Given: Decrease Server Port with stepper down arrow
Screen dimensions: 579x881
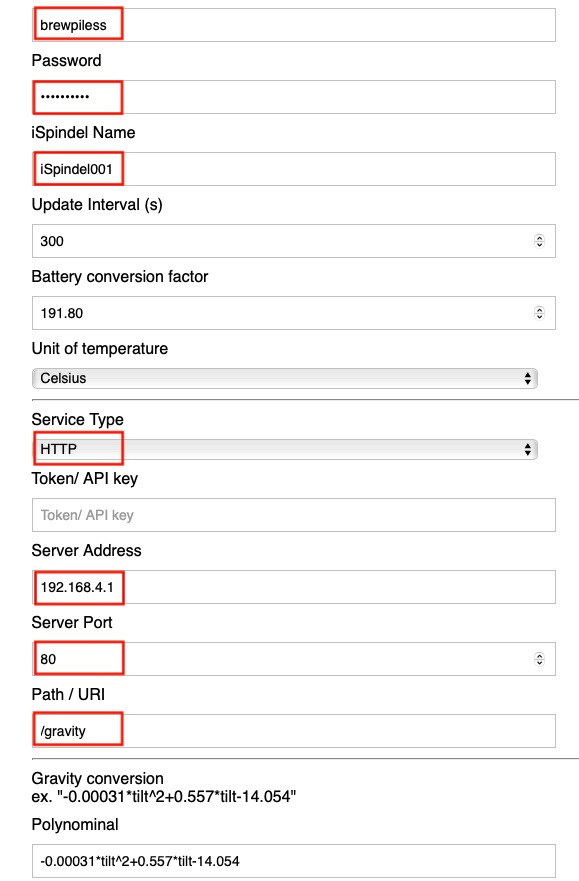Looking at the screenshot, I should 539,662.
